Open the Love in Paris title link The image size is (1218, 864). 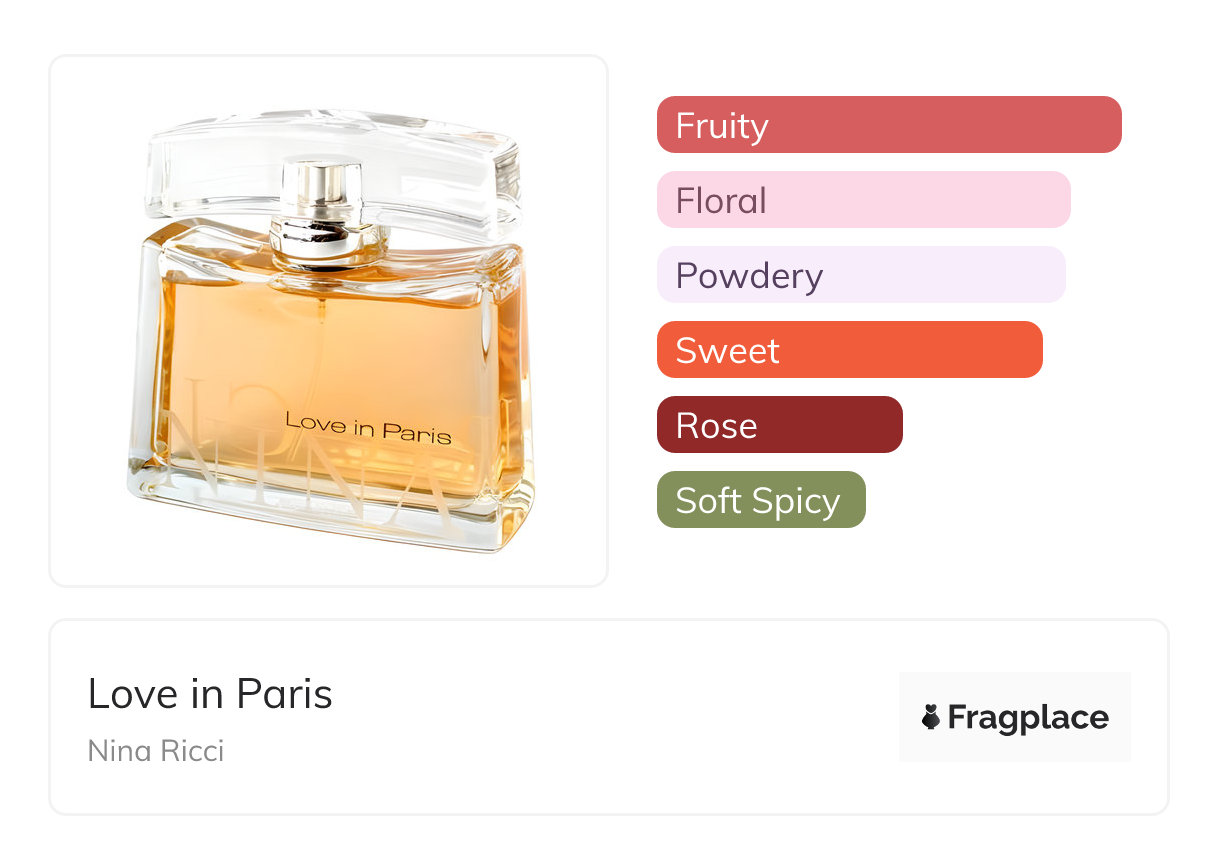210,694
